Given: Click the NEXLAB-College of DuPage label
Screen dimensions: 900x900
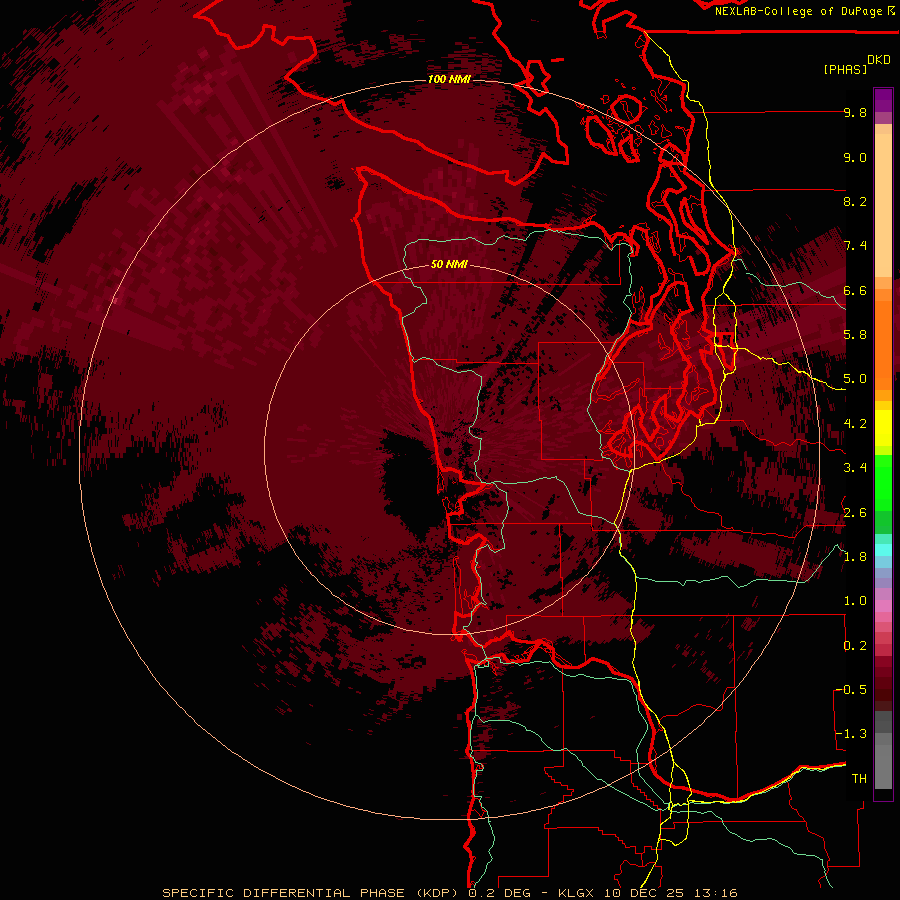Looking at the screenshot, I should click(799, 11).
